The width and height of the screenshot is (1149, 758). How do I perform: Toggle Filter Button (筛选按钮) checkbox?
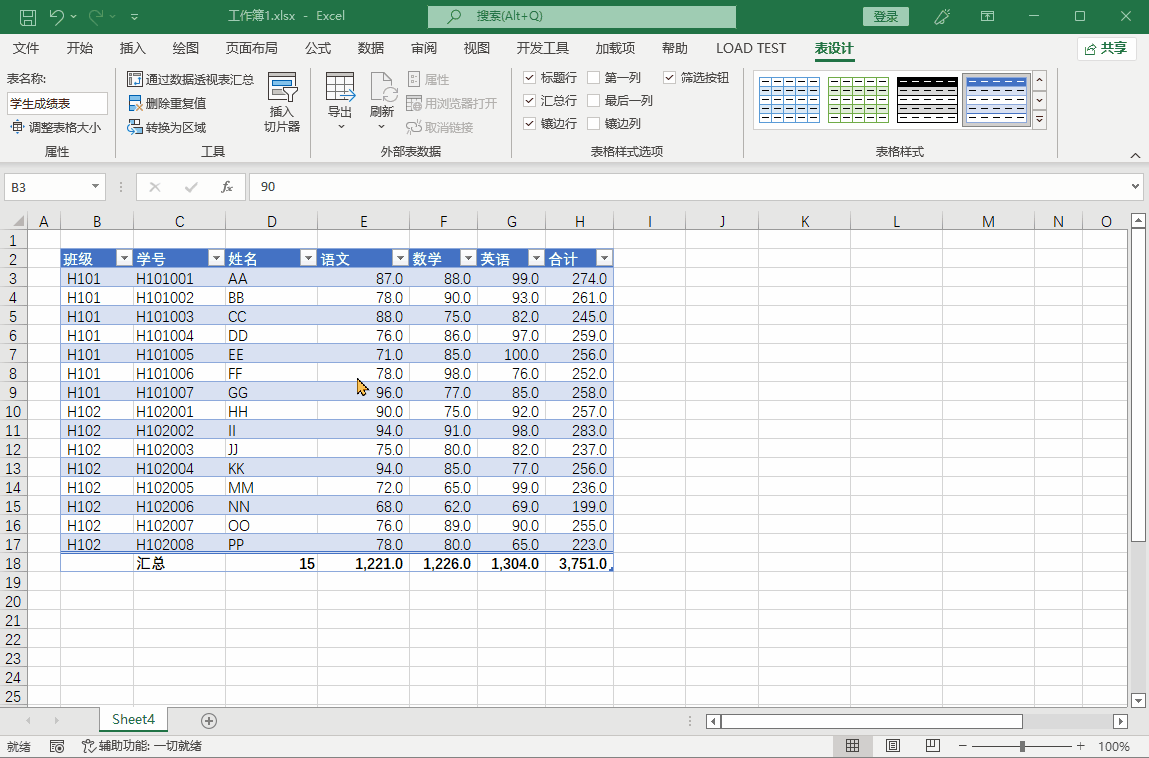[x=670, y=78]
